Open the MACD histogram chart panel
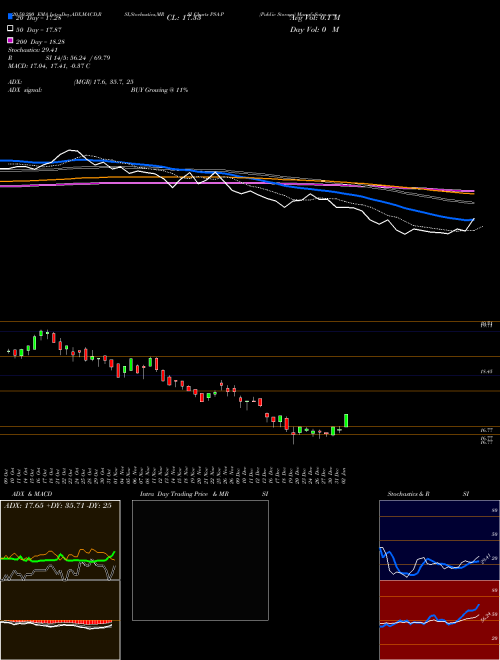The image size is (500, 660). pos(60,620)
